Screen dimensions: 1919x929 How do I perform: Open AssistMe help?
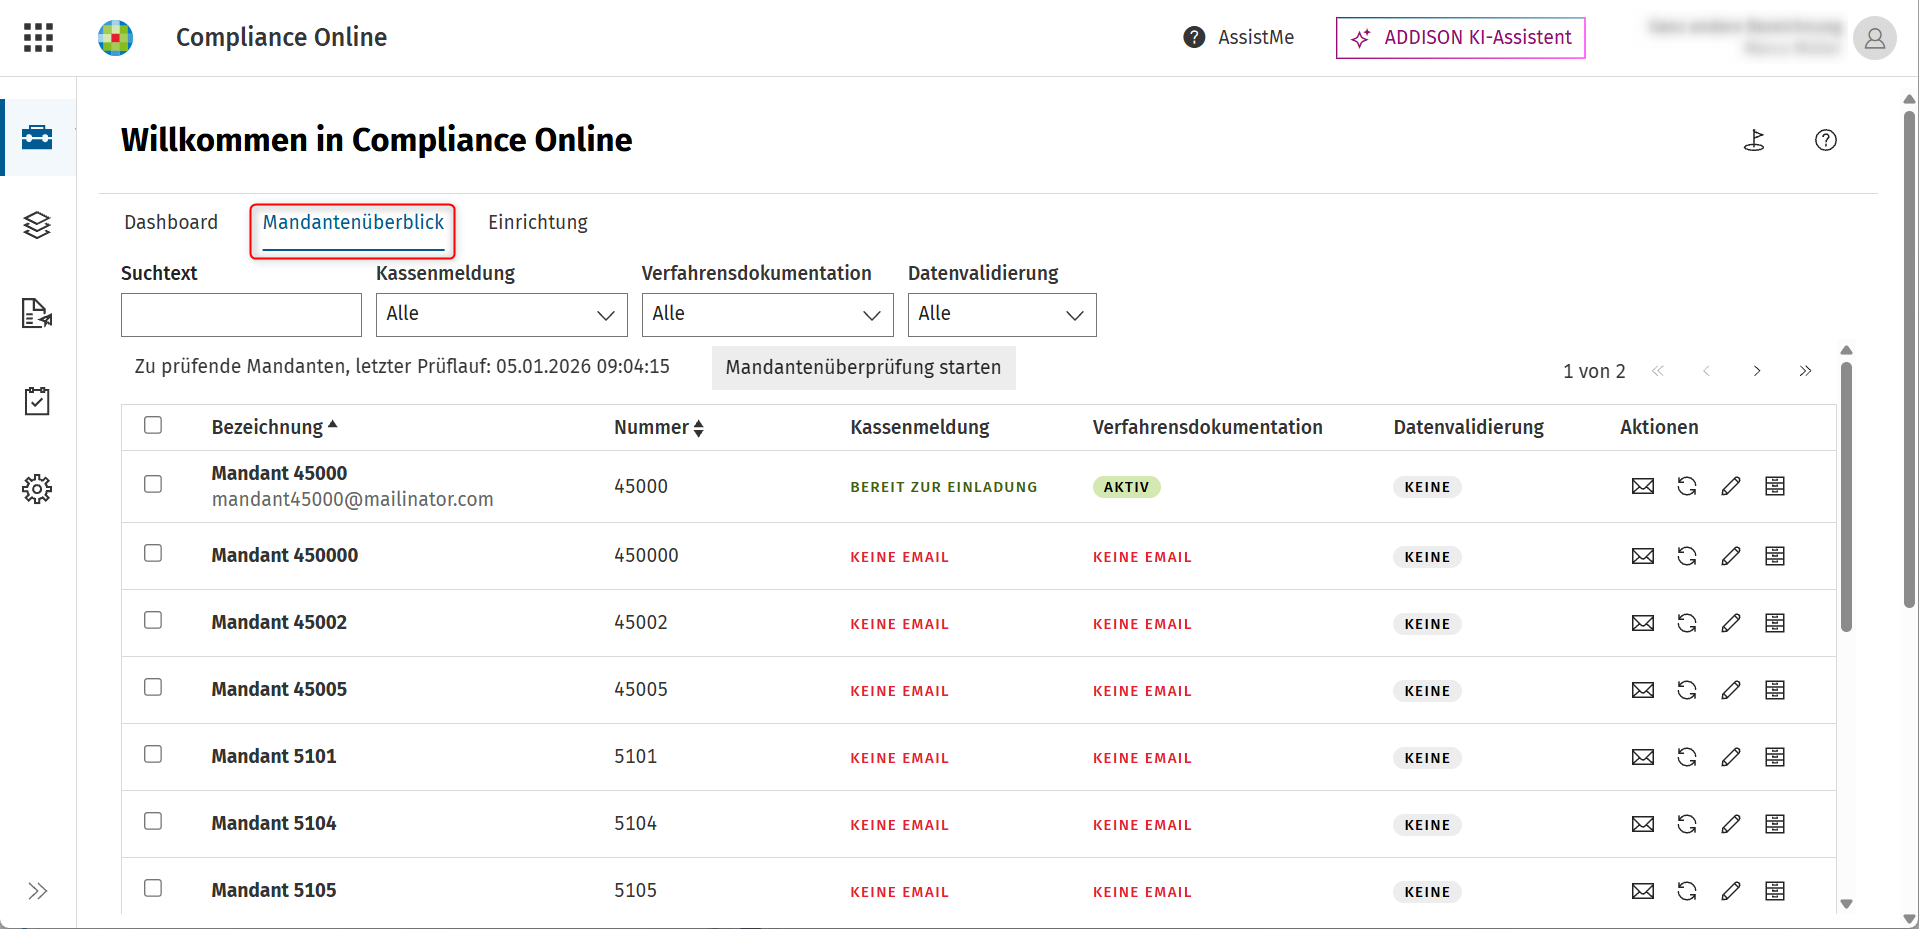pos(1238,38)
